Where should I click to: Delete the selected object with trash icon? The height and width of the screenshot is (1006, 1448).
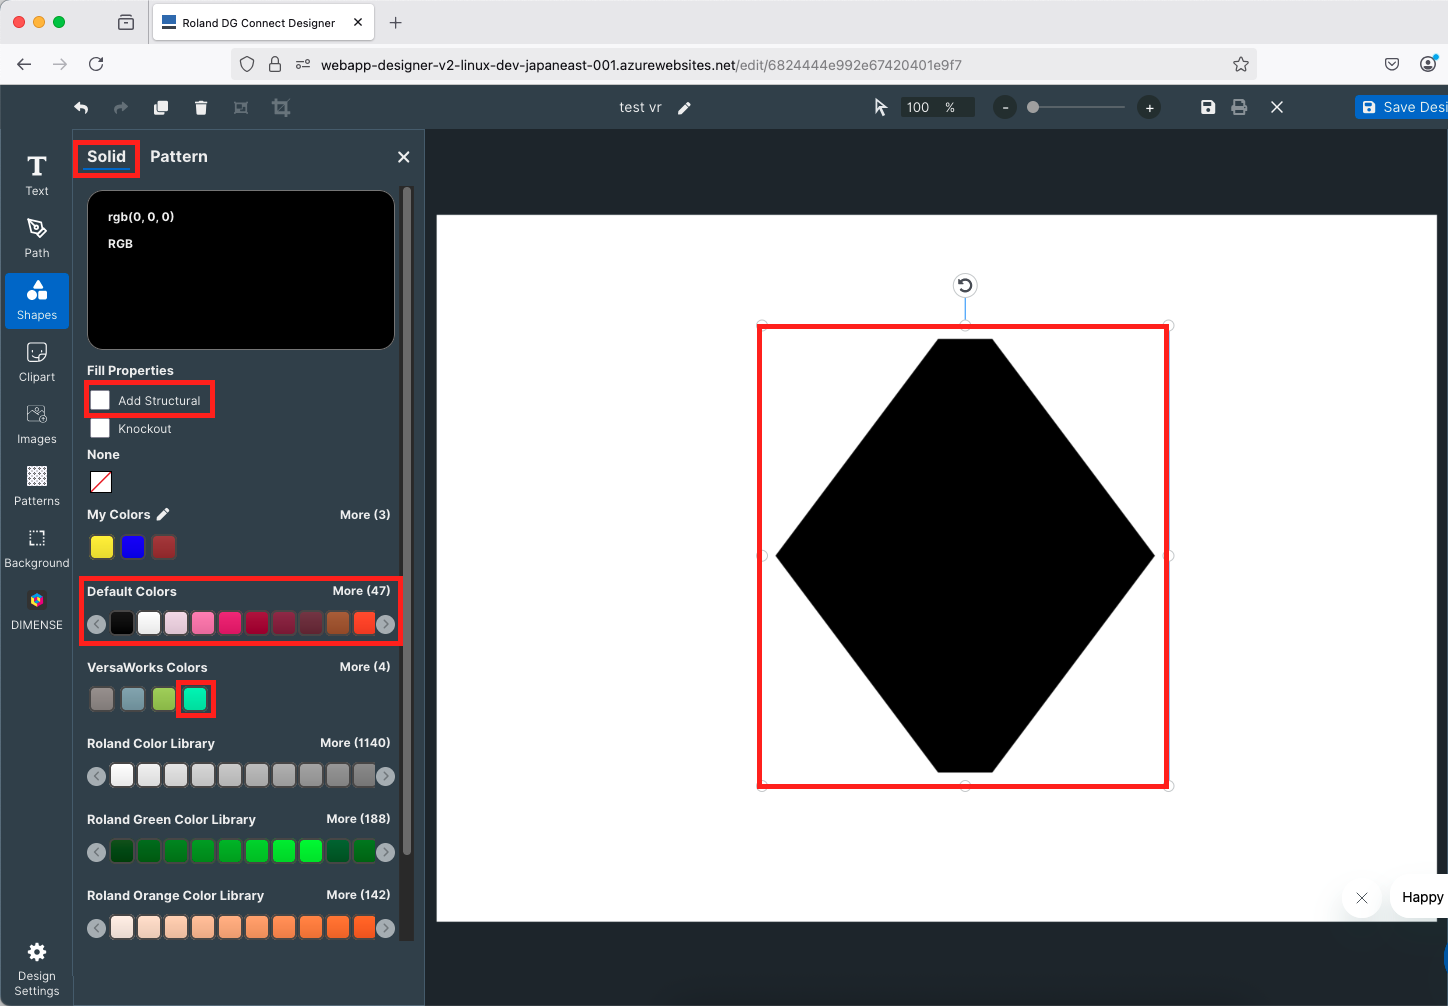(x=201, y=107)
